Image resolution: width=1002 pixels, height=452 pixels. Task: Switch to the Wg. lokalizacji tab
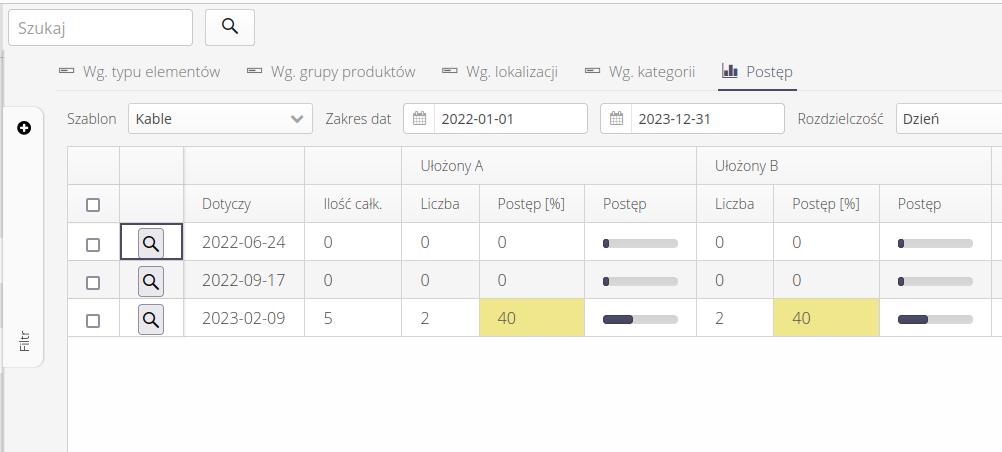[500, 72]
